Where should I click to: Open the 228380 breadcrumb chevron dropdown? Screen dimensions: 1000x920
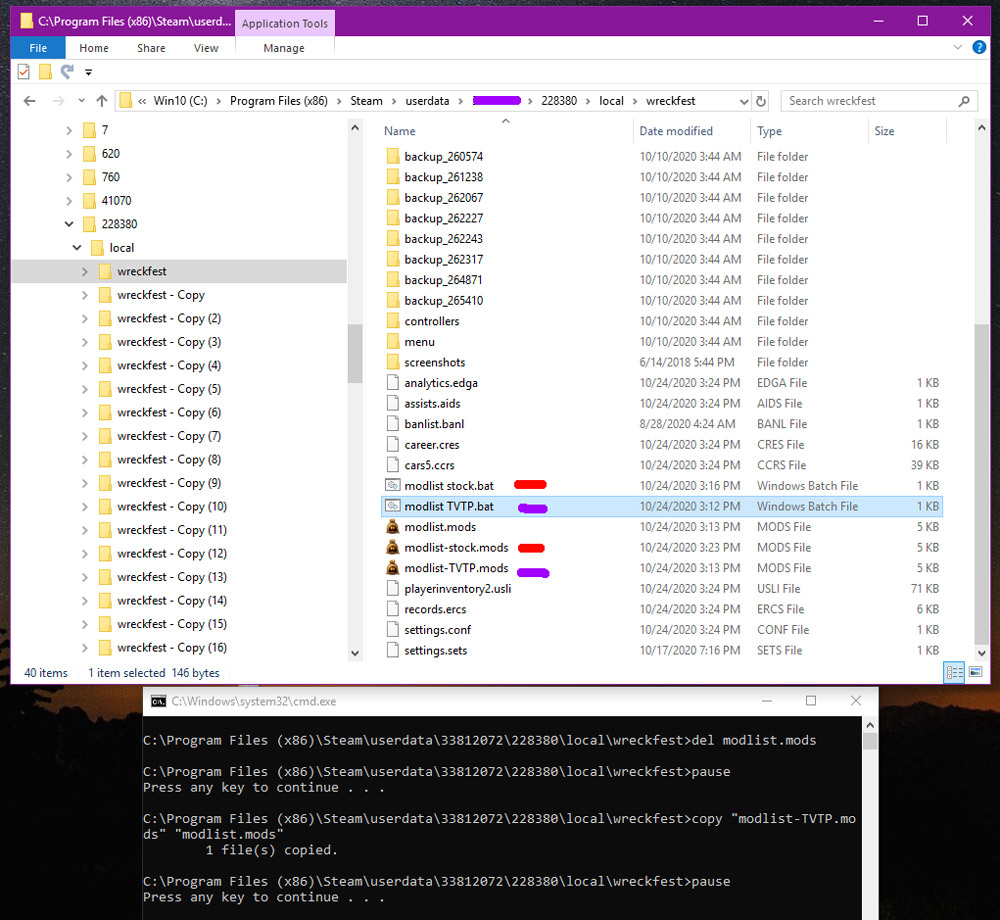[588, 101]
